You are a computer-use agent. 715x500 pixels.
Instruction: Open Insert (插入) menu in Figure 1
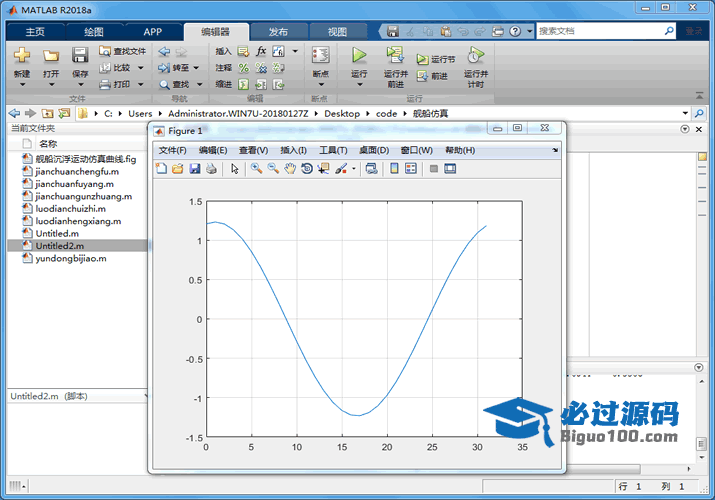(x=293, y=150)
